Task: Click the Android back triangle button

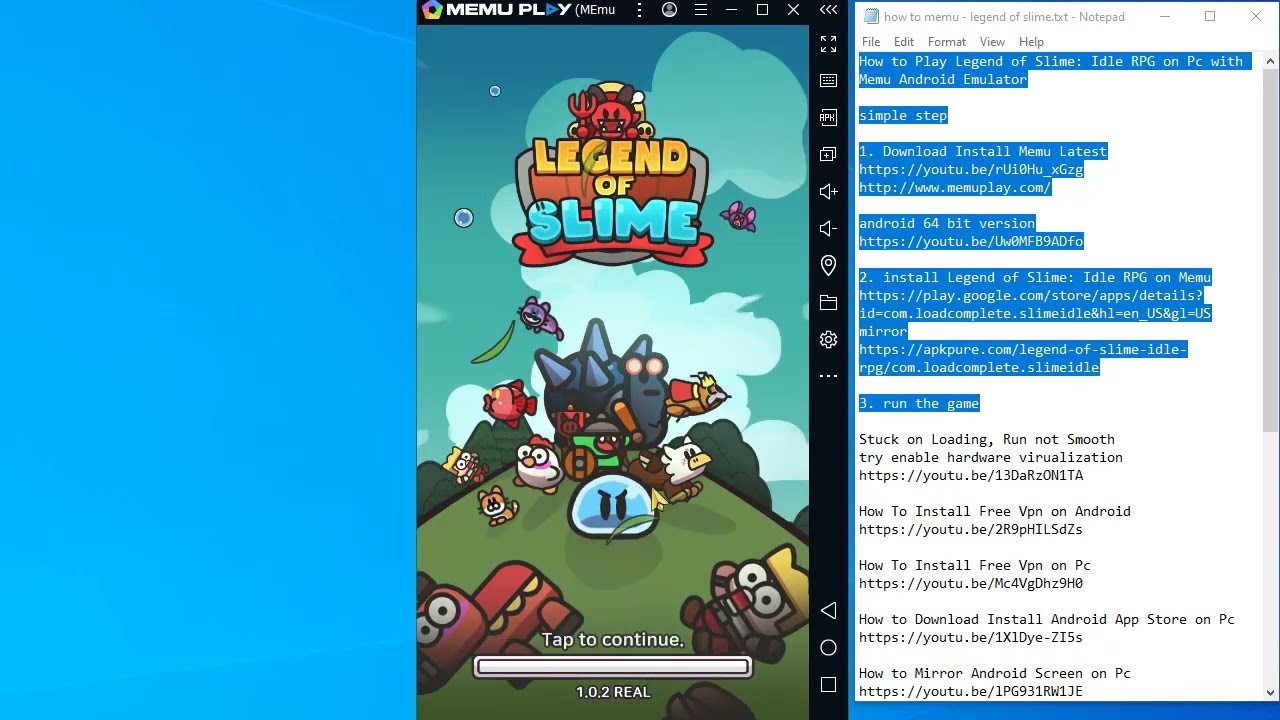Action: (x=828, y=610)
